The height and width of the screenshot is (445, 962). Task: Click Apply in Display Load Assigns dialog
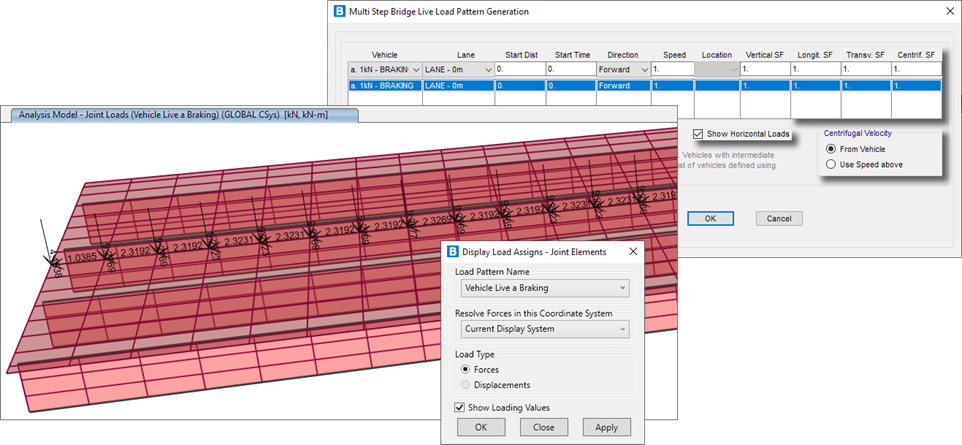tap(606, 427)
